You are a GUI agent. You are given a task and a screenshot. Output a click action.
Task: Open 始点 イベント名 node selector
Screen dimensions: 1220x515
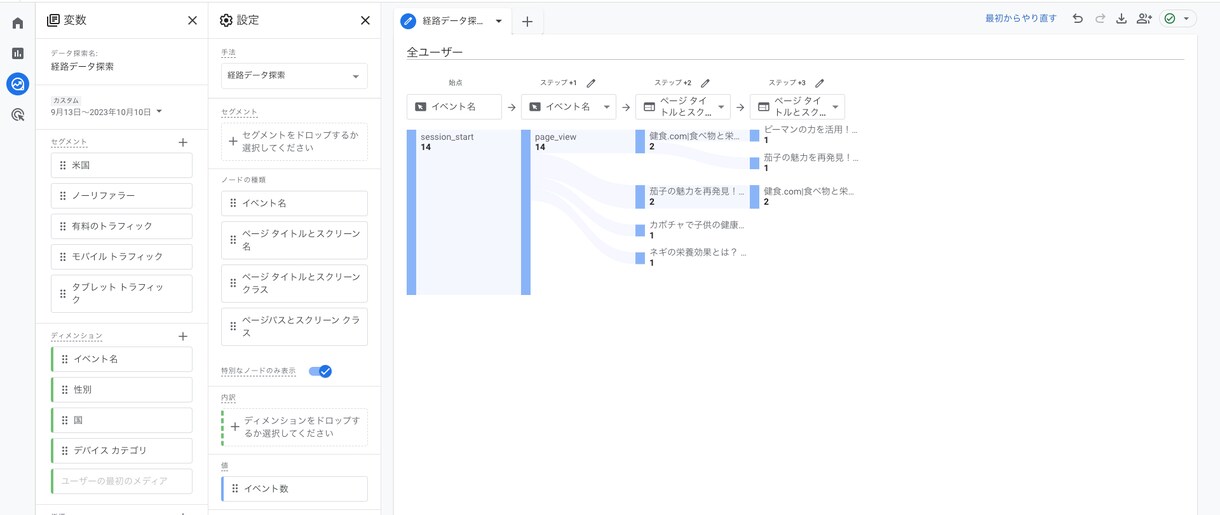click(x=454, y=106)
